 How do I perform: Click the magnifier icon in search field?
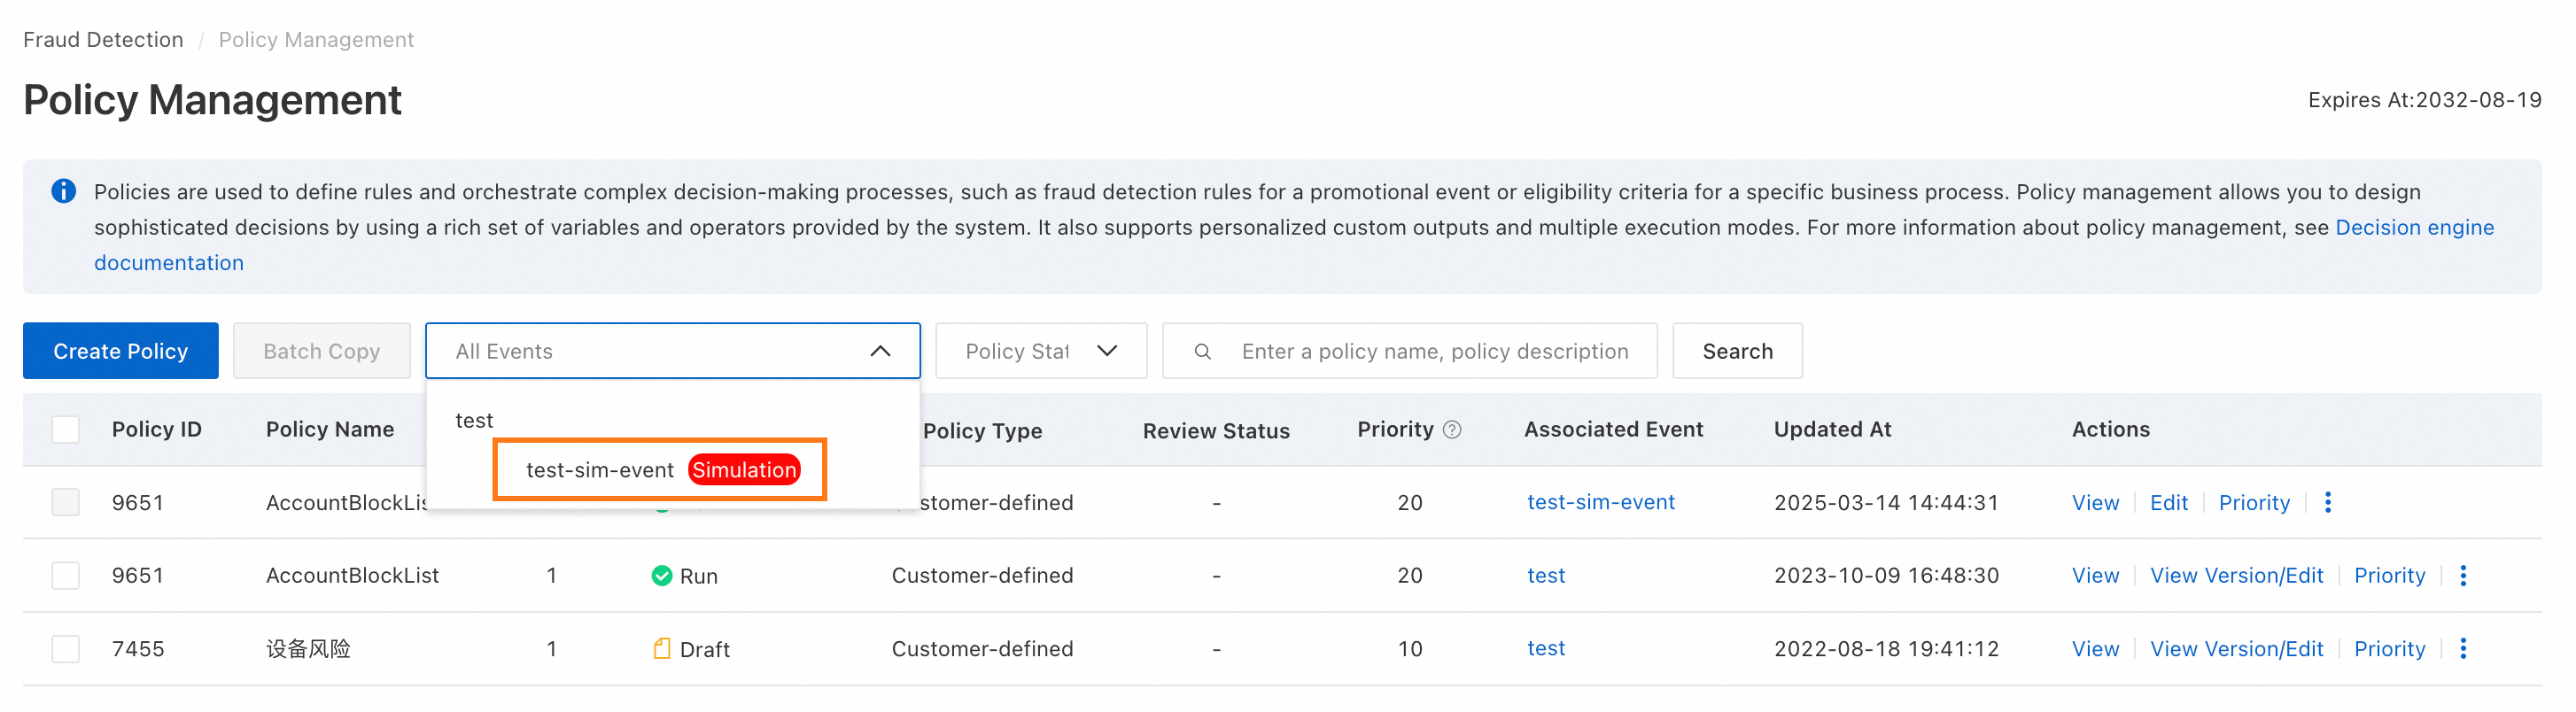click(x=1203, y=352)
